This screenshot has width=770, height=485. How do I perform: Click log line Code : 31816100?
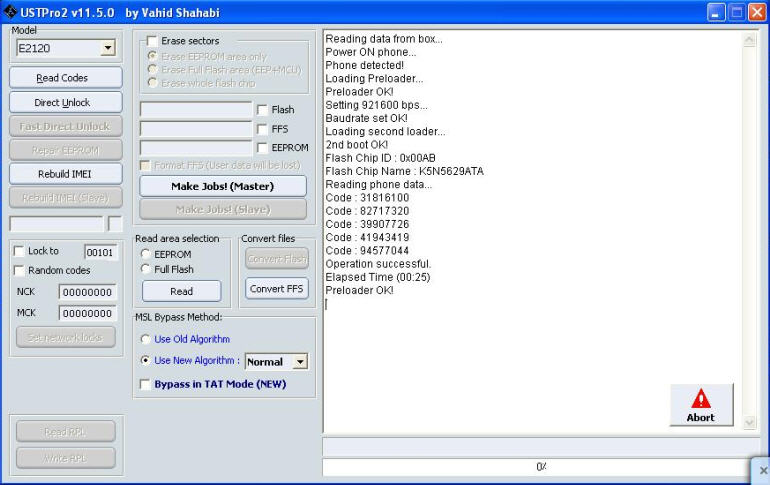(x=367, y=198)
